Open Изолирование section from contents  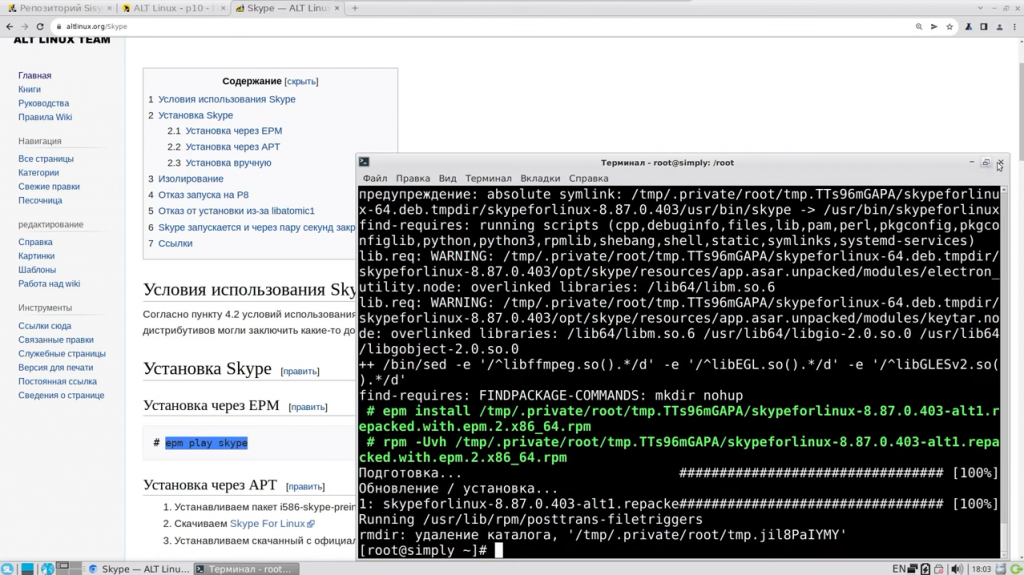[x=191, y=179]
